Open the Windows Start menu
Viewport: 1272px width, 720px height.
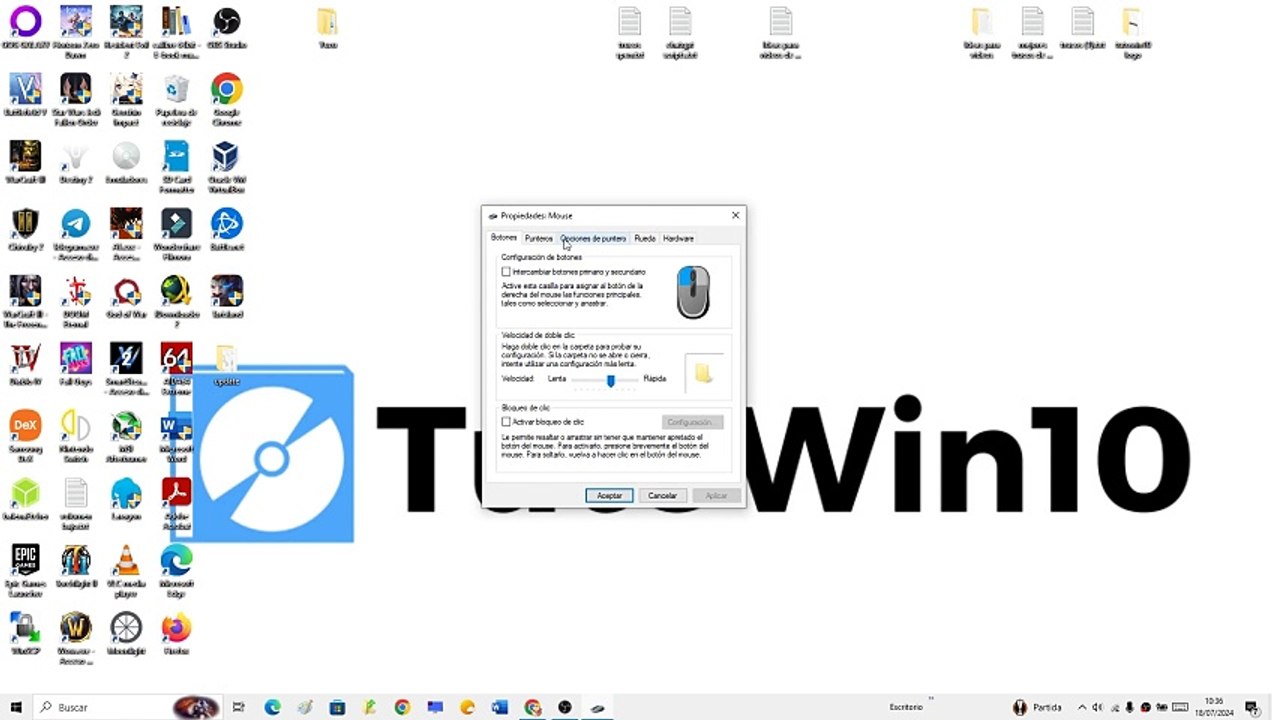pyautogui.click(x=16, y=707)
